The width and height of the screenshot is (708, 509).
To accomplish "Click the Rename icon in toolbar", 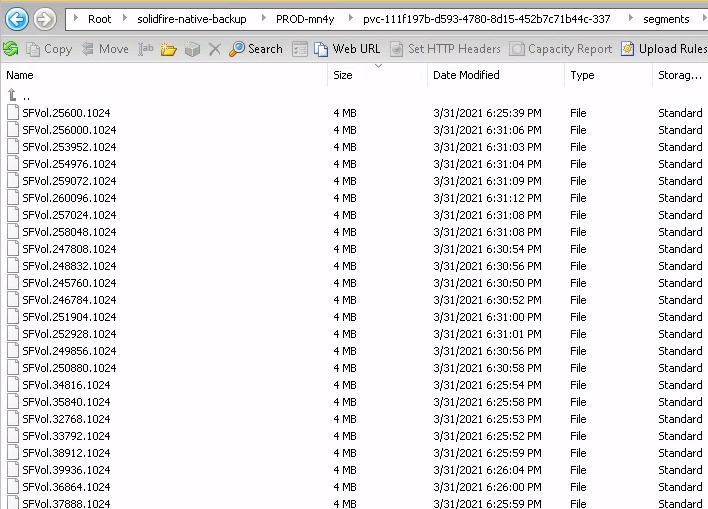I will 145,49.
